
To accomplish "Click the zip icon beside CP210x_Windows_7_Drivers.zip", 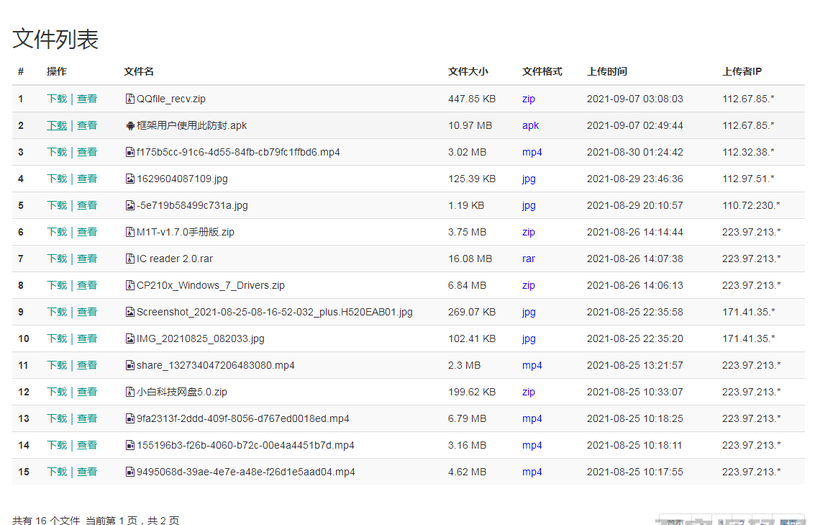I will click(130, 285).
